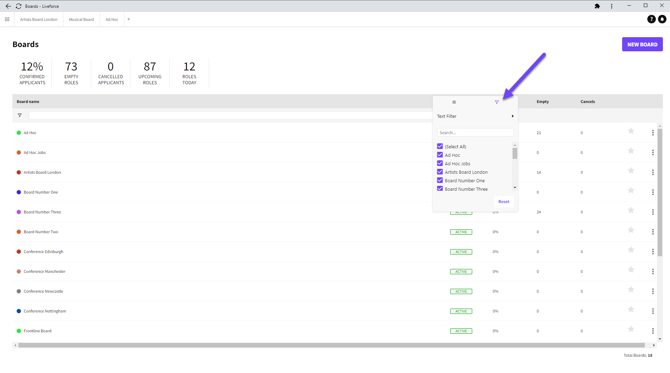Create a board with NEW BOARD

click(x=642, y=44)
